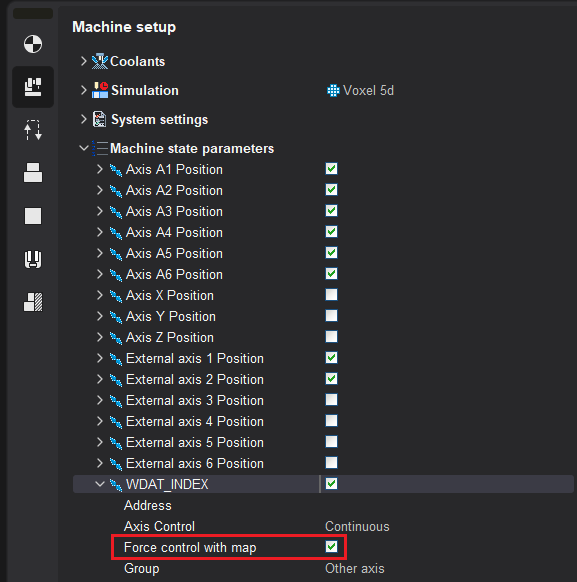Expand the System settings section
This screenshot has height=582, width=577.
(x=83, y=119)
